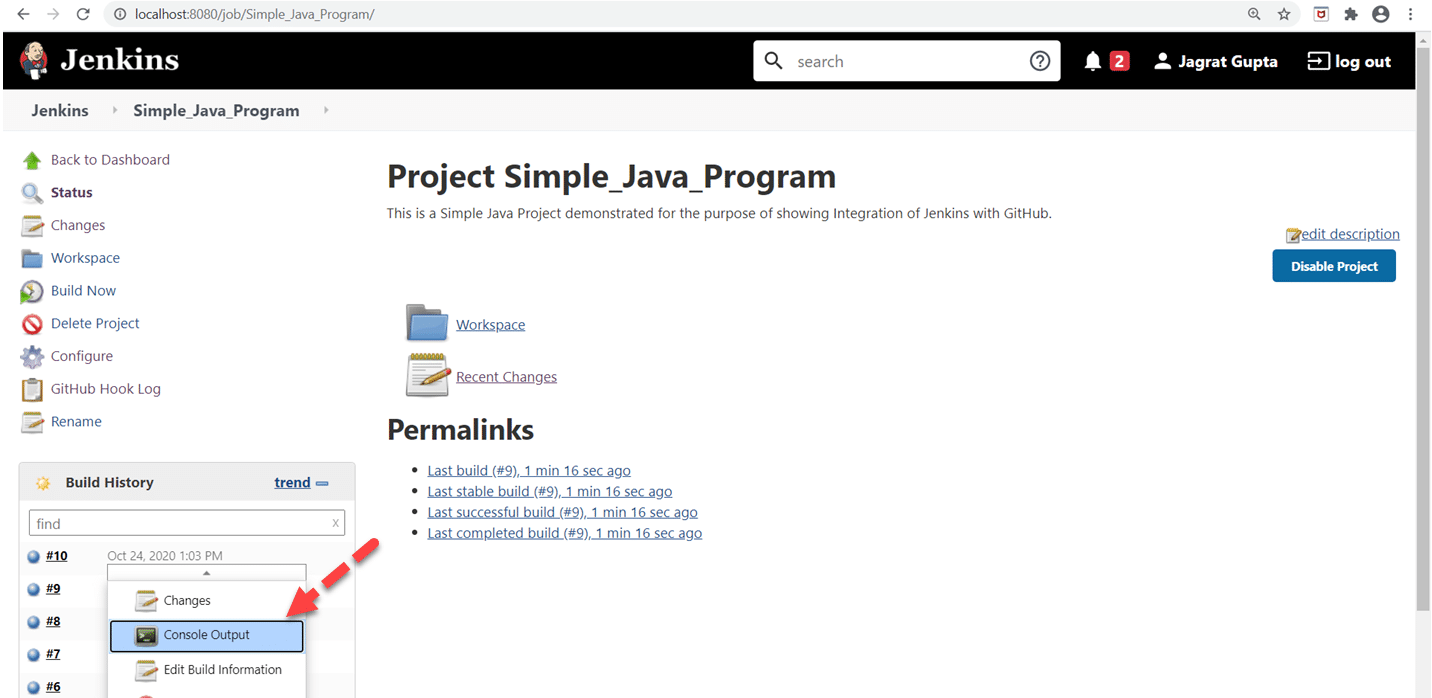
Task: Click the Changes notepad icon in sidebar
Action: click(x=32, y=226)
